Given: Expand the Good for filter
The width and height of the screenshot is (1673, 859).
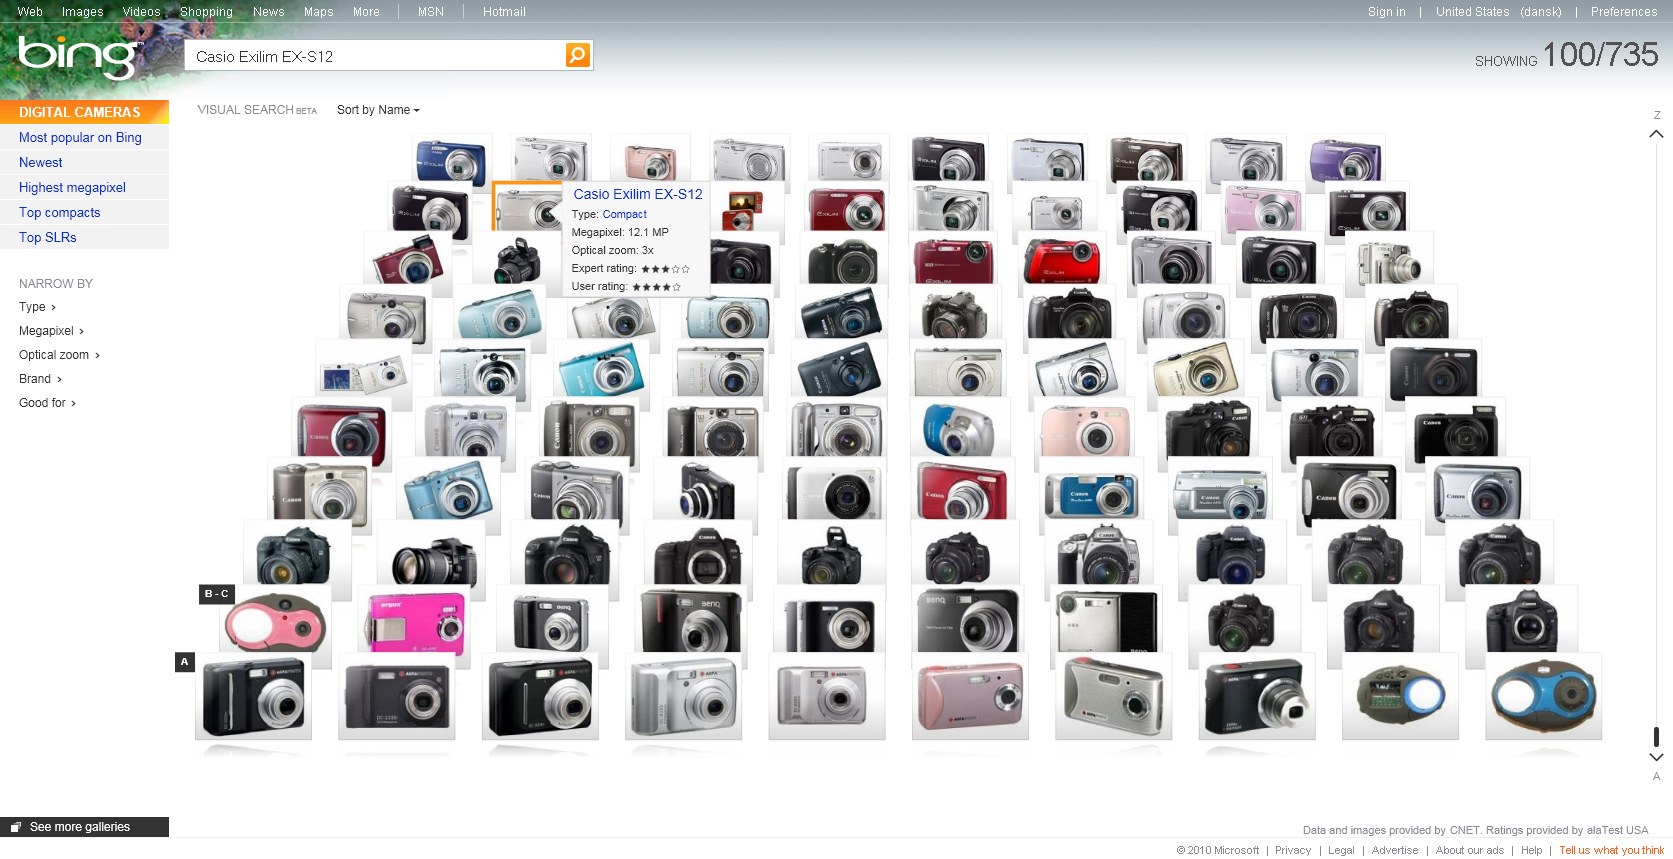Looking at the screenshot, I should click(x=47, y=403).
